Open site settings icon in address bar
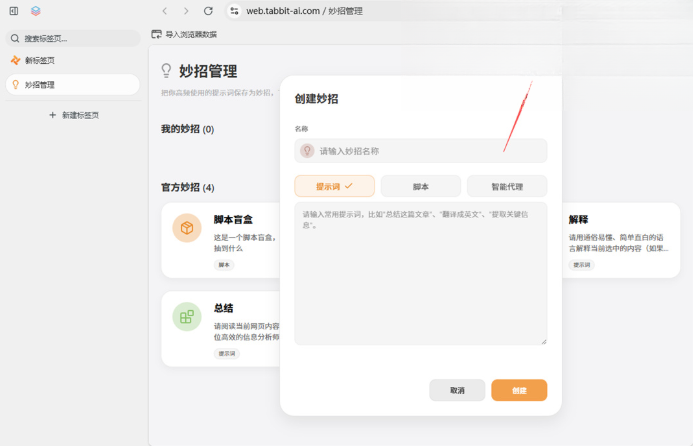 point(235,11)
